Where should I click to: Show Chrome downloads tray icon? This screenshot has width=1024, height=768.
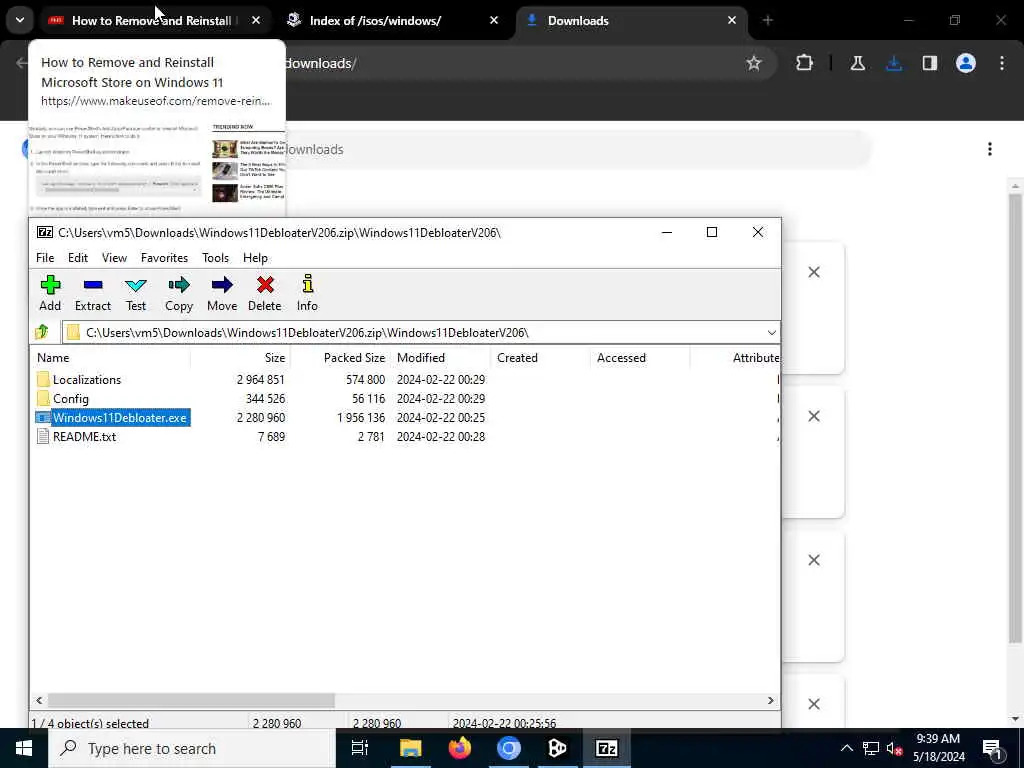[894, 63]
